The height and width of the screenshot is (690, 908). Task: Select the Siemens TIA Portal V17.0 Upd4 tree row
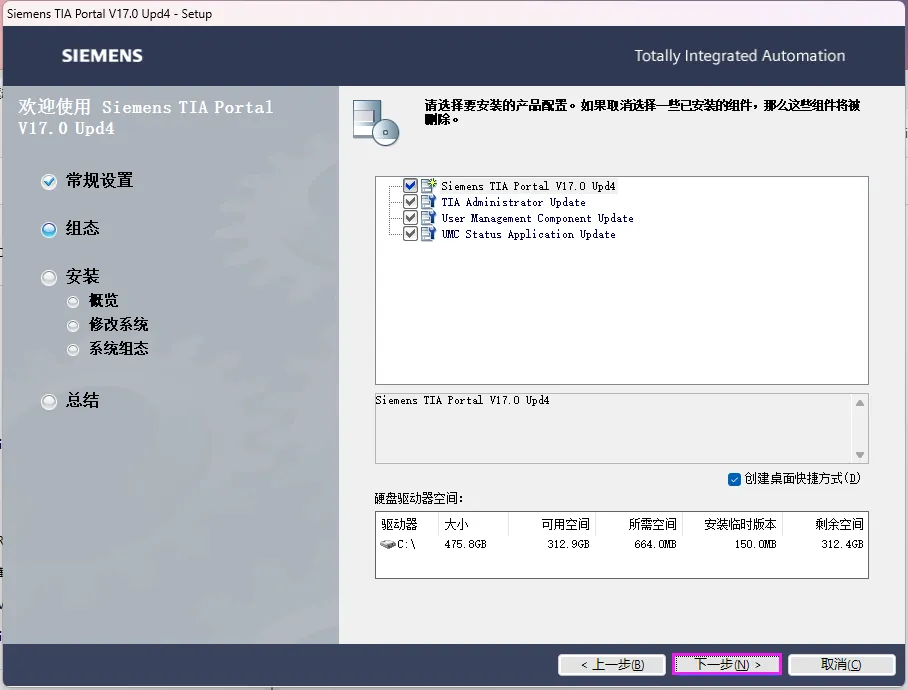coord(528,186)
